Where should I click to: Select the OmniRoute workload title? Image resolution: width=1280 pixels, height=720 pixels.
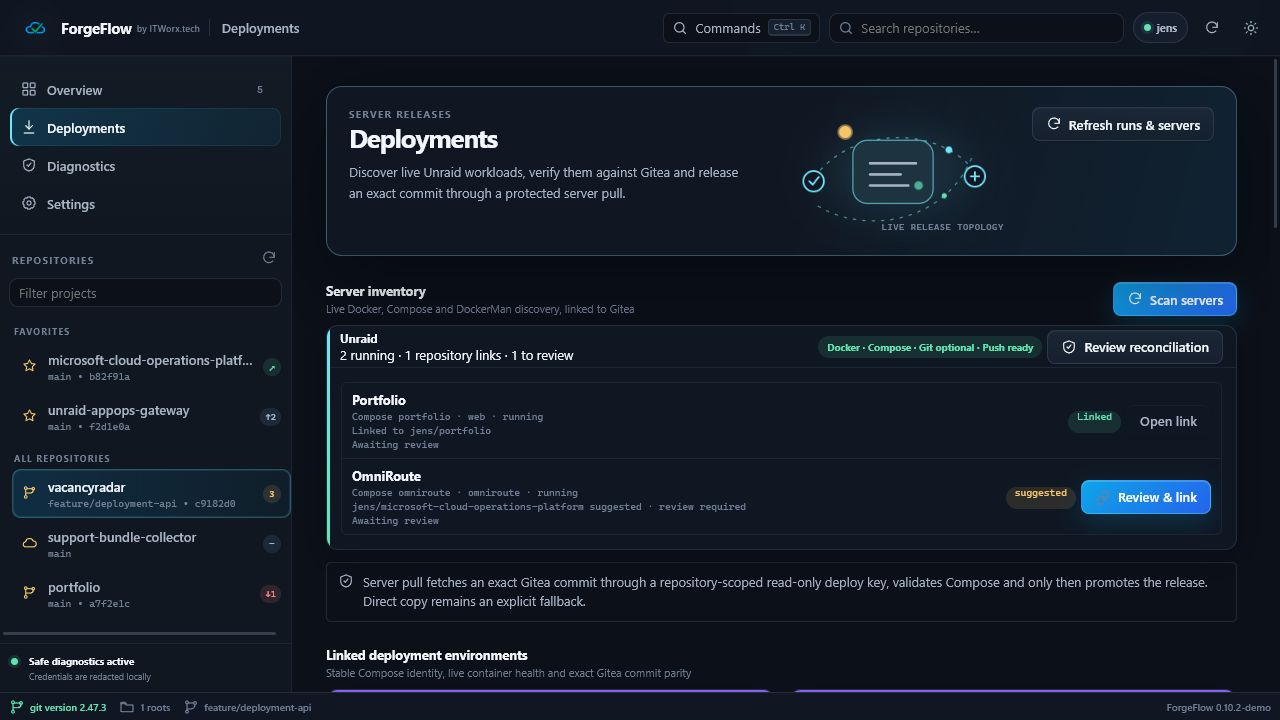(x=386, y=476)
